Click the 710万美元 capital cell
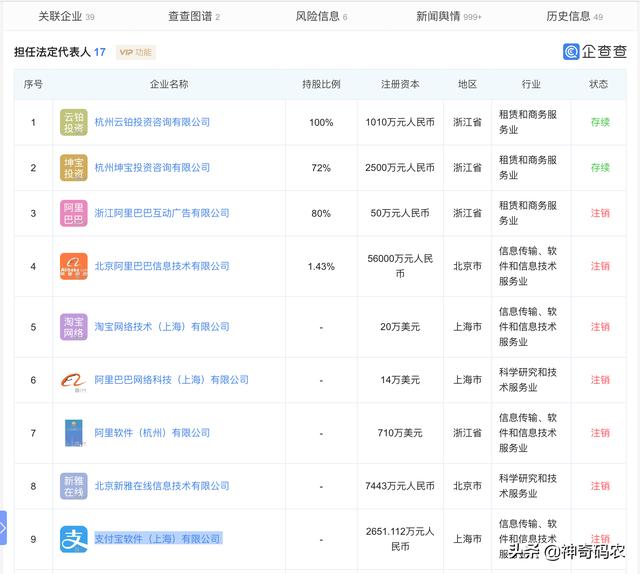 coord(400,433)
